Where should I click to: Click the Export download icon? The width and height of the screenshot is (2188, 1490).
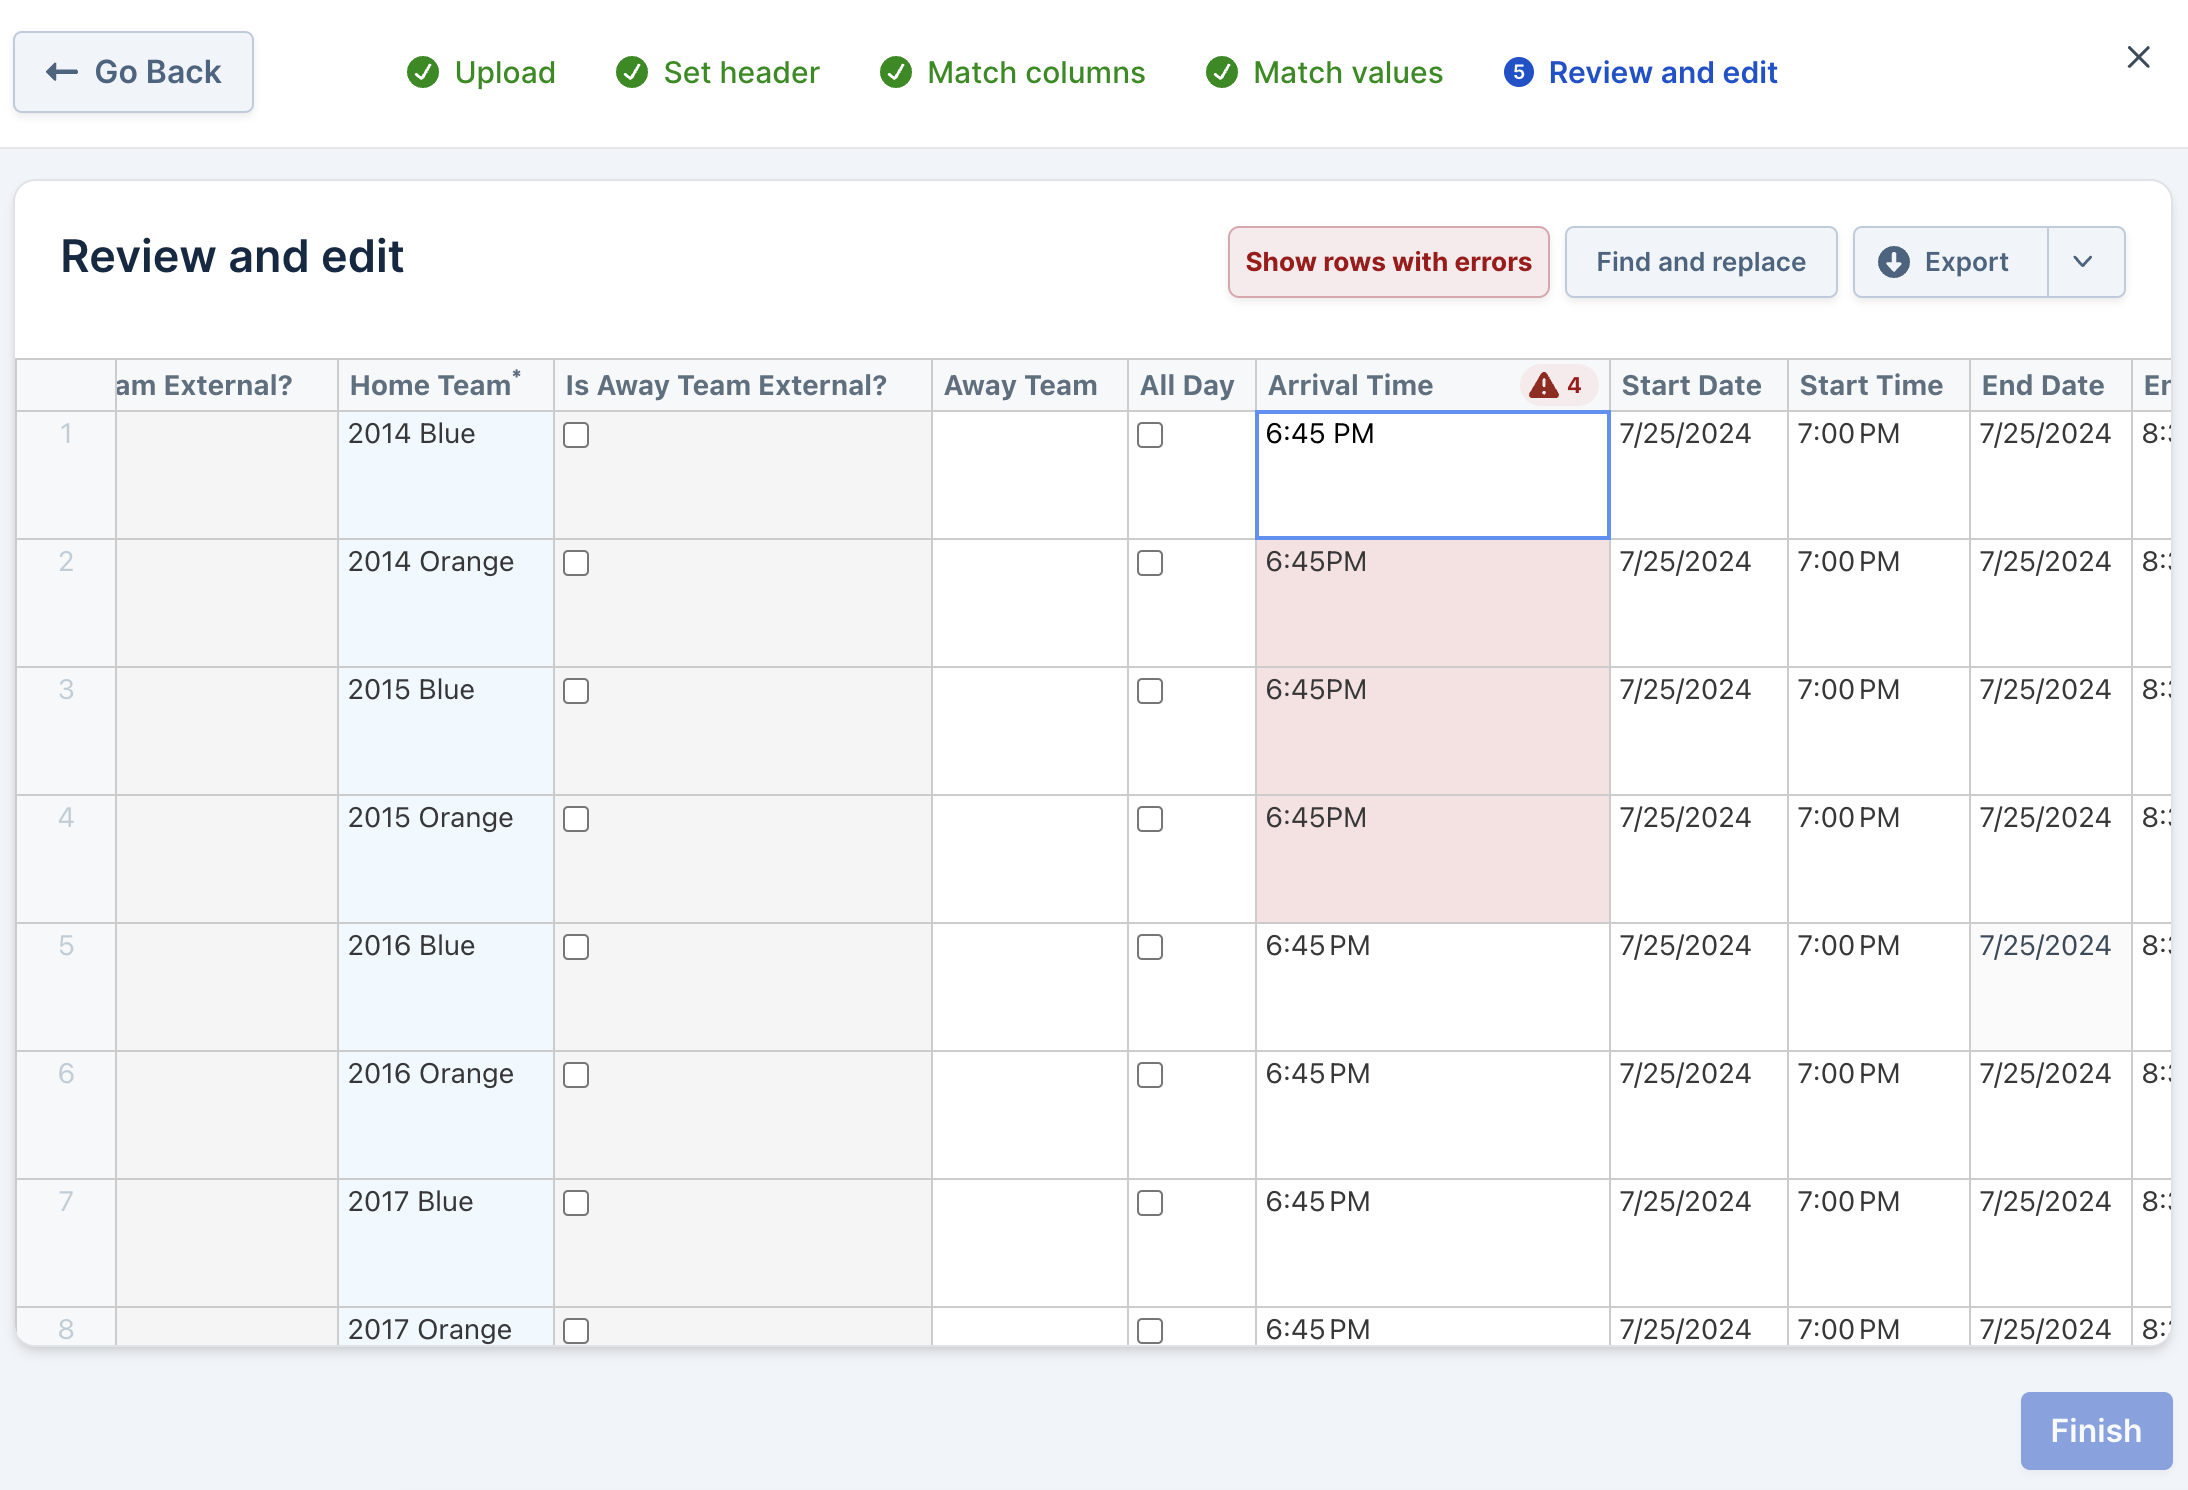click(x=1894, y=262)
